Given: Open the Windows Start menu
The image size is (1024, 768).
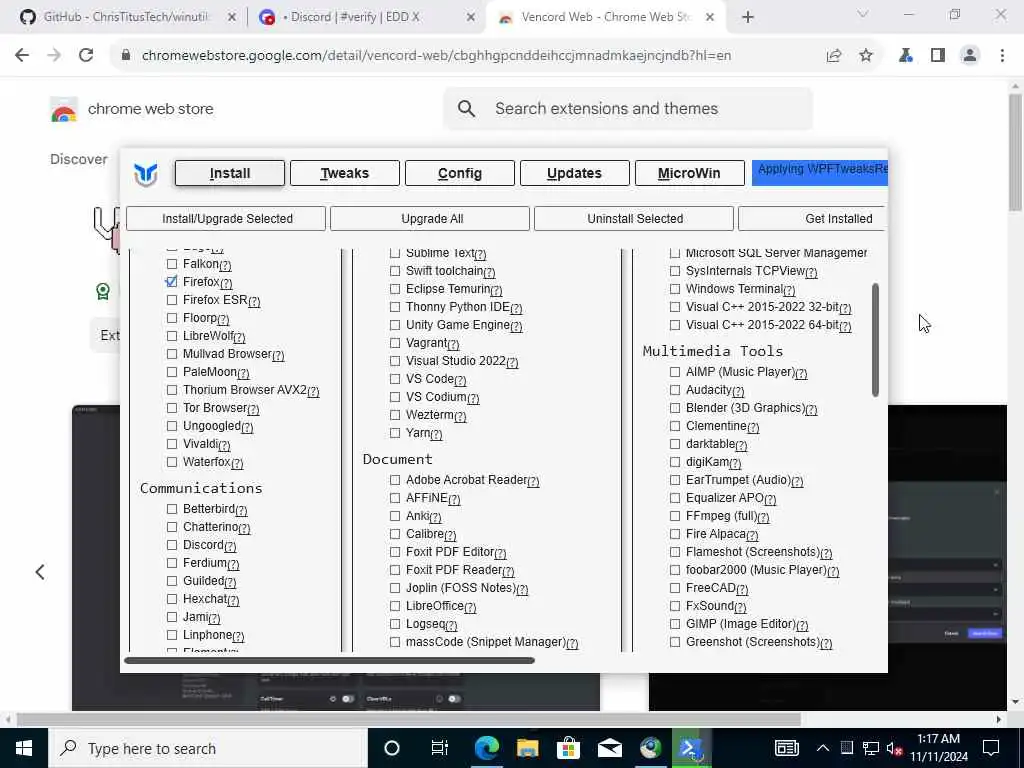Looking at the screenshot, I should pos(24,748).
